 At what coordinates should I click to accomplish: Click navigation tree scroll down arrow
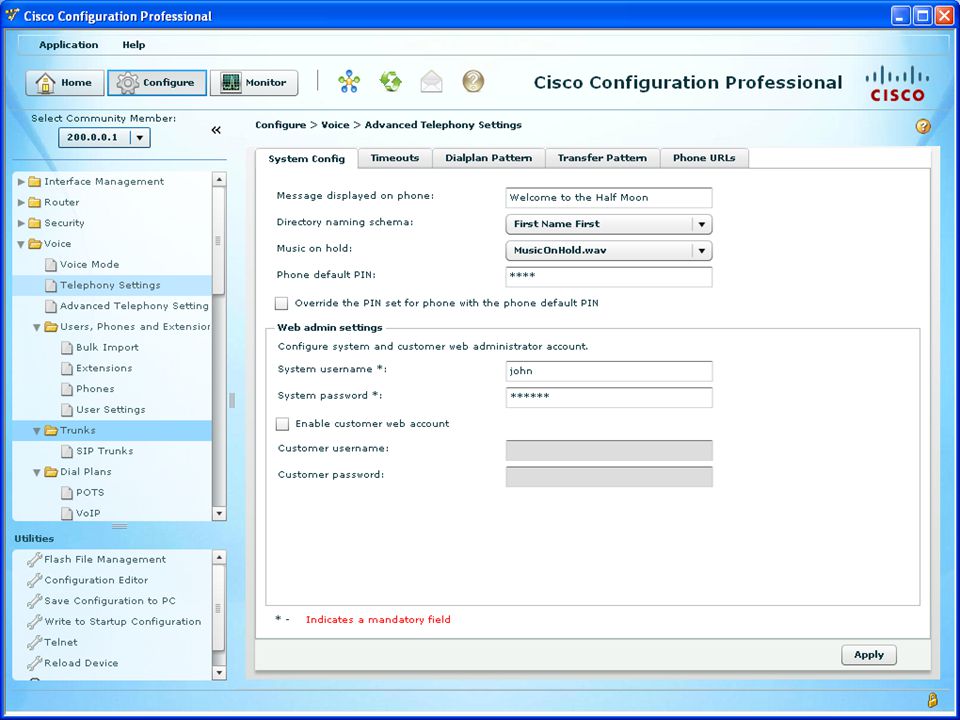(x=219, y=513)
